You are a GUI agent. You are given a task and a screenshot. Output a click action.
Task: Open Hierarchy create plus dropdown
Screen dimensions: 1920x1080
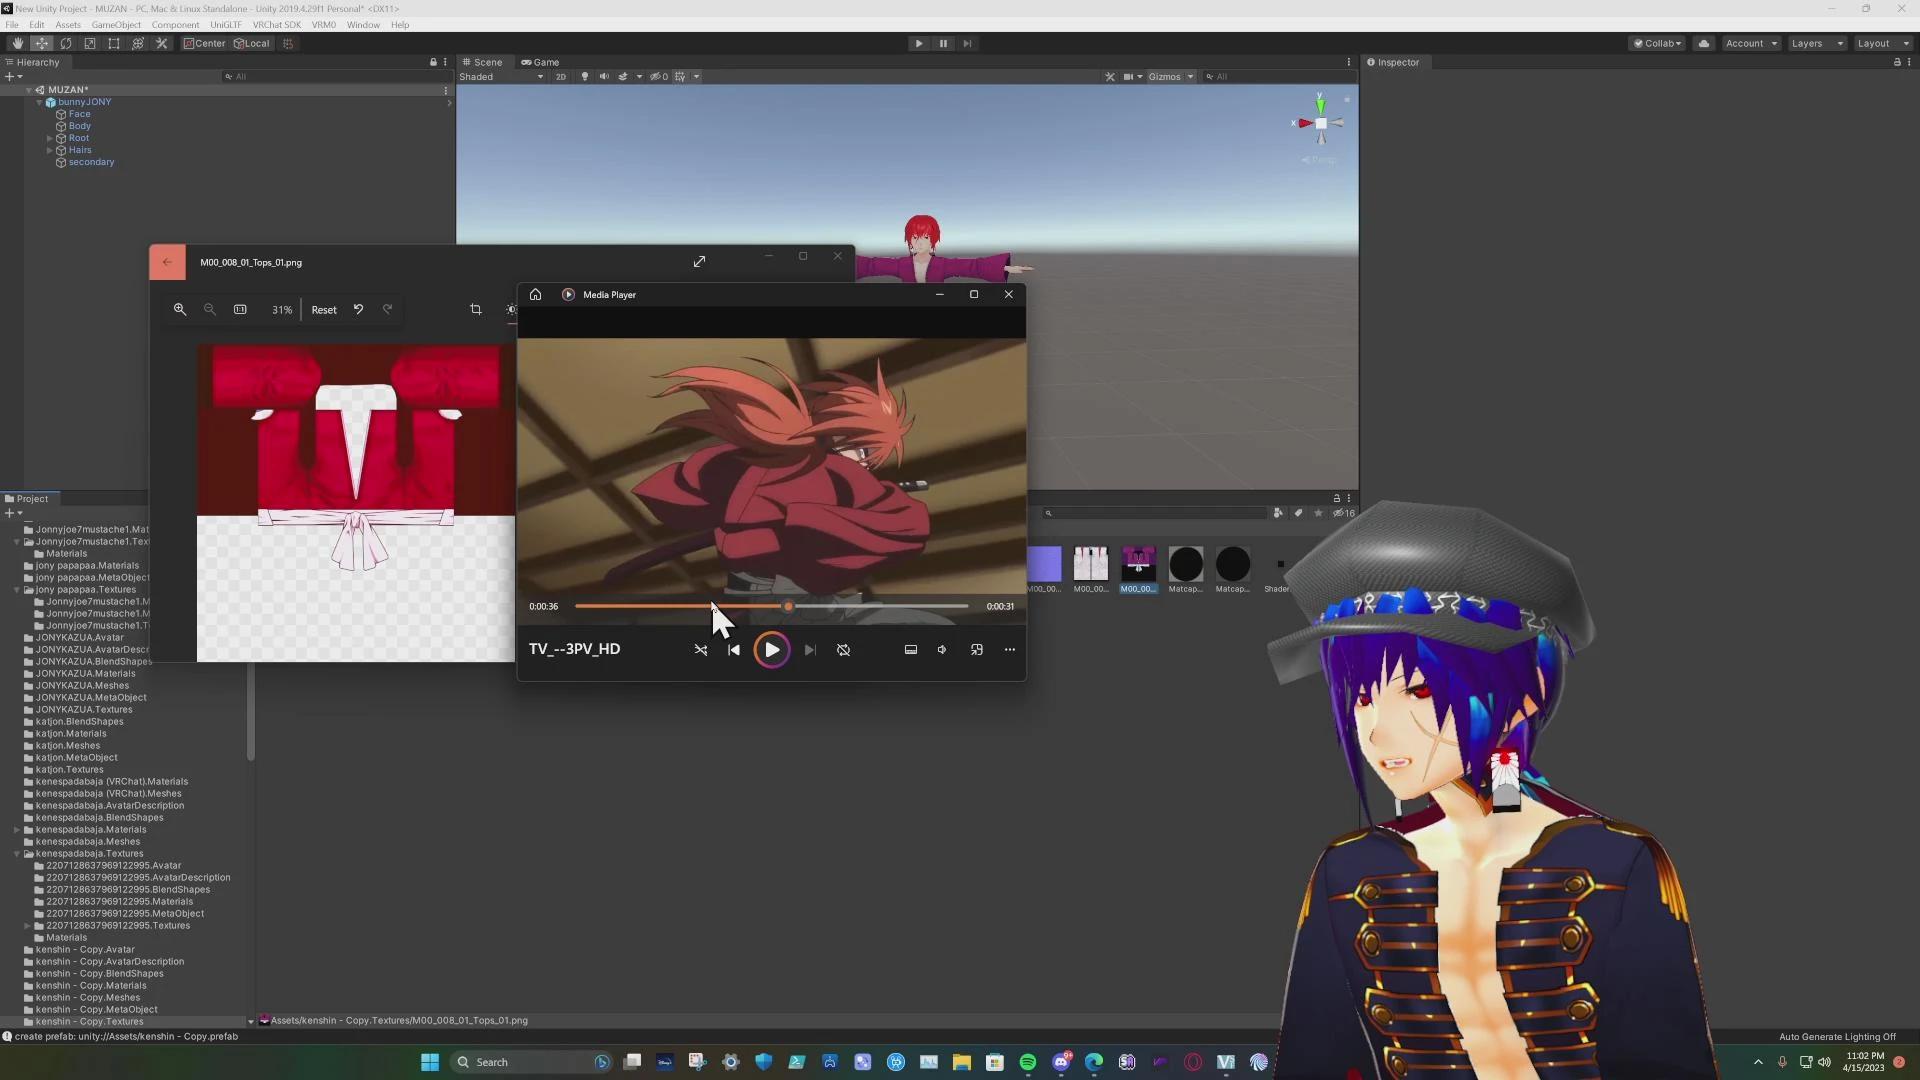tap(13, 77)
